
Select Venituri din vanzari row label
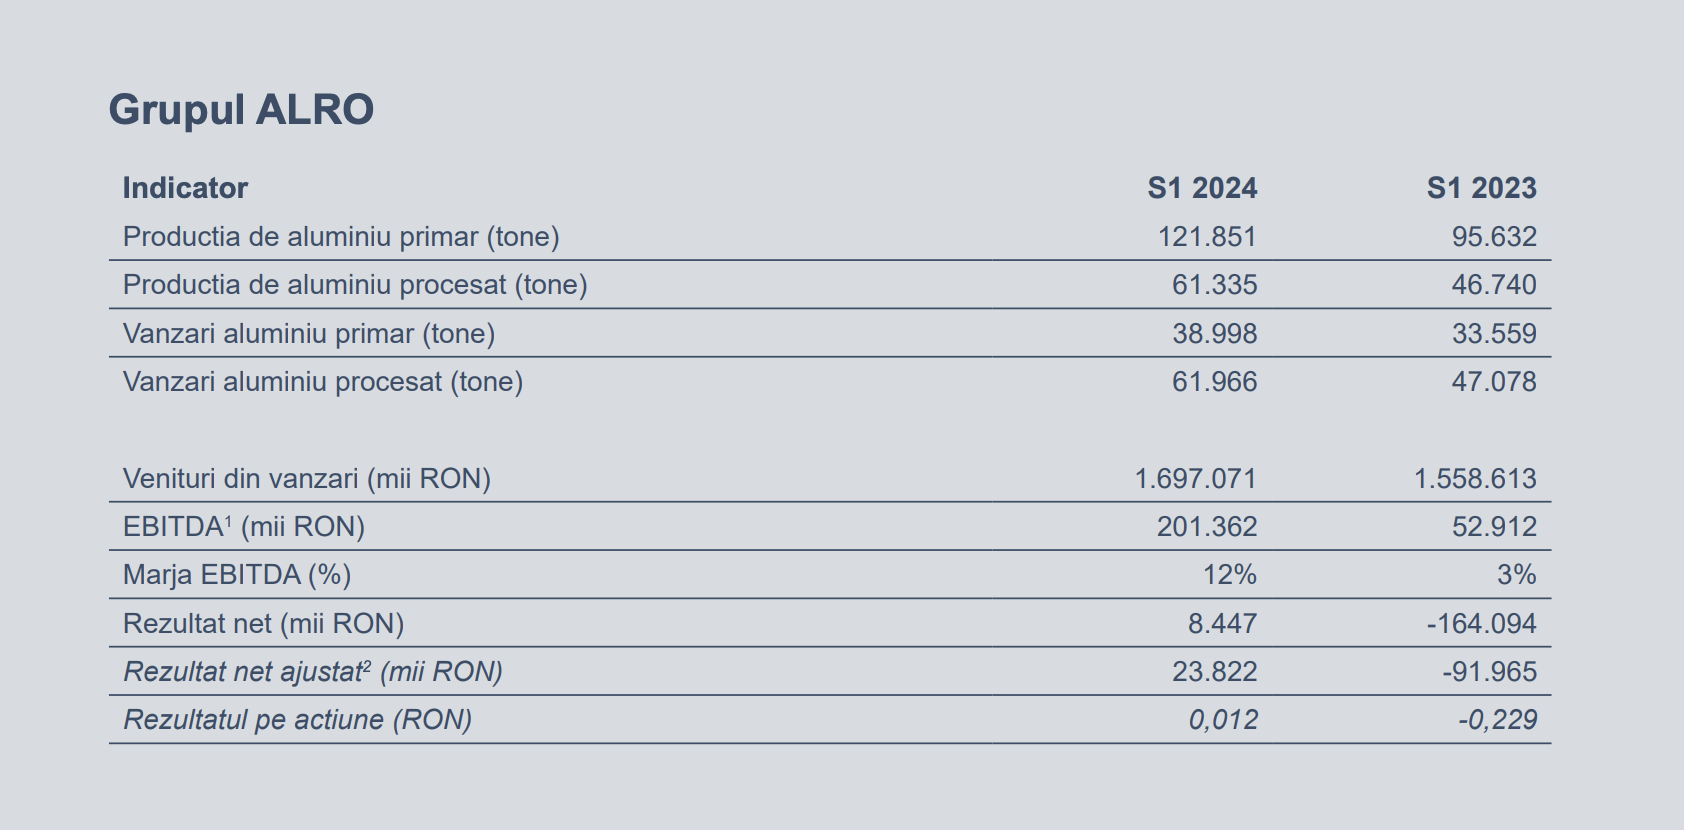307,479
